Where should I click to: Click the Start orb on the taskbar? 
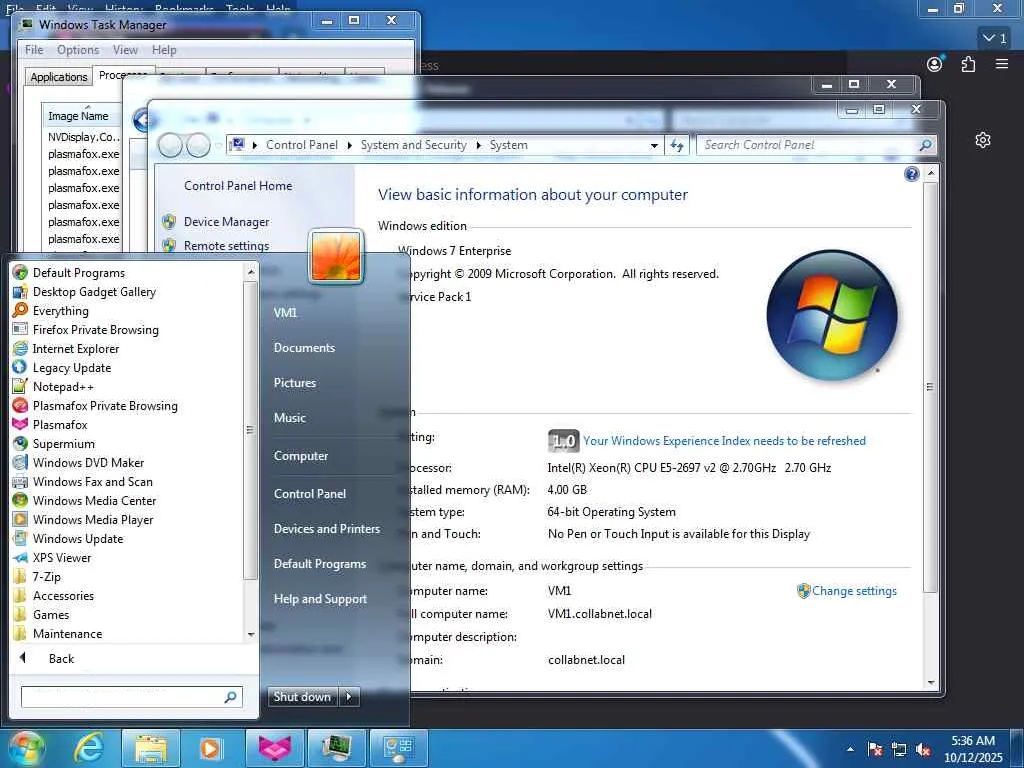point(26,748)
